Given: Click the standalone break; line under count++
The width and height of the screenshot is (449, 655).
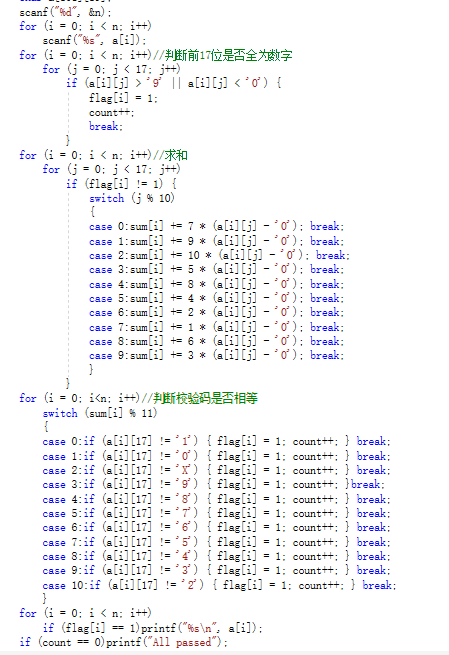Looking at the screenshot, I should pyautogui.click(x=106, y=127).
